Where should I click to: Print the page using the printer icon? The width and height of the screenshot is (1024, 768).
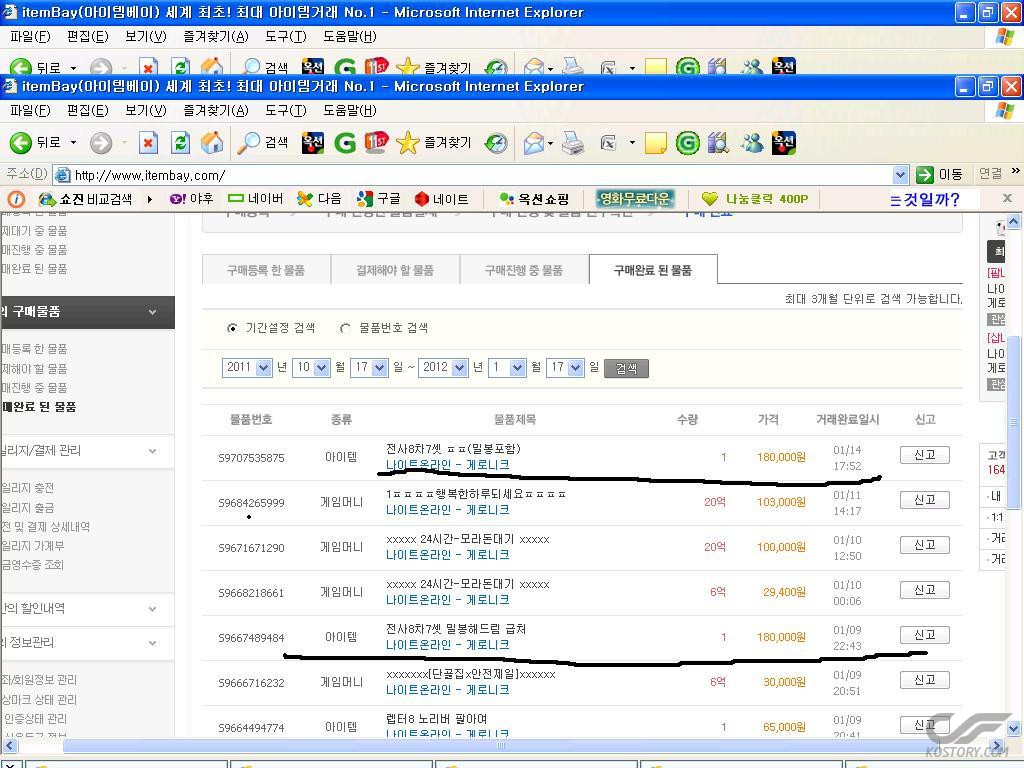point(573,142)
